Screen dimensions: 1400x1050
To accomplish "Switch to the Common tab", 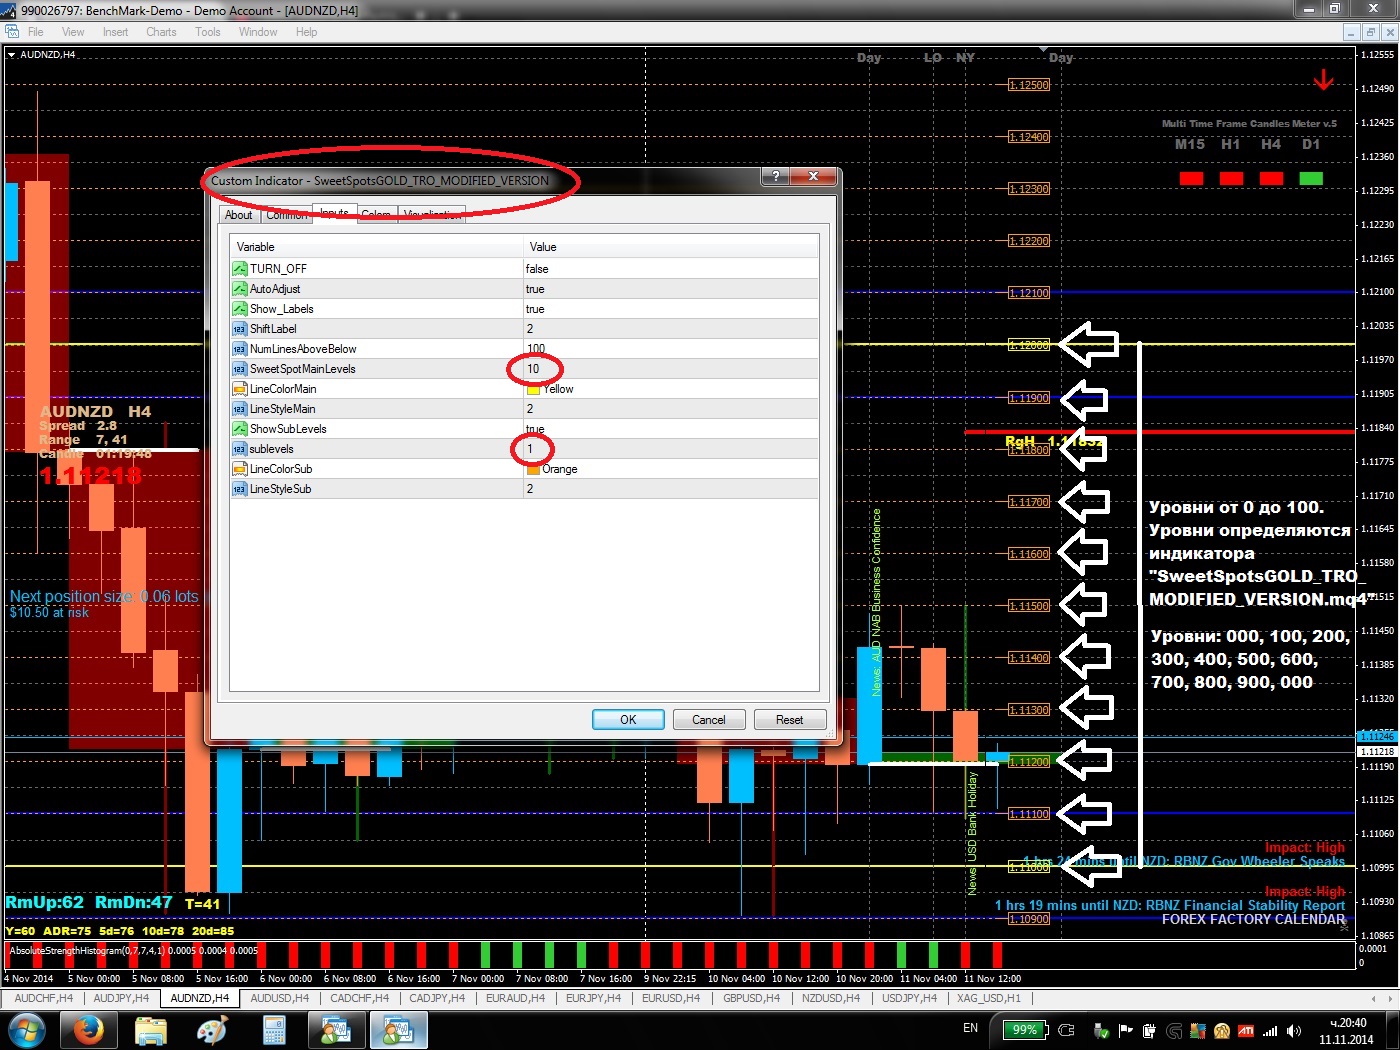I will point(287,215).
